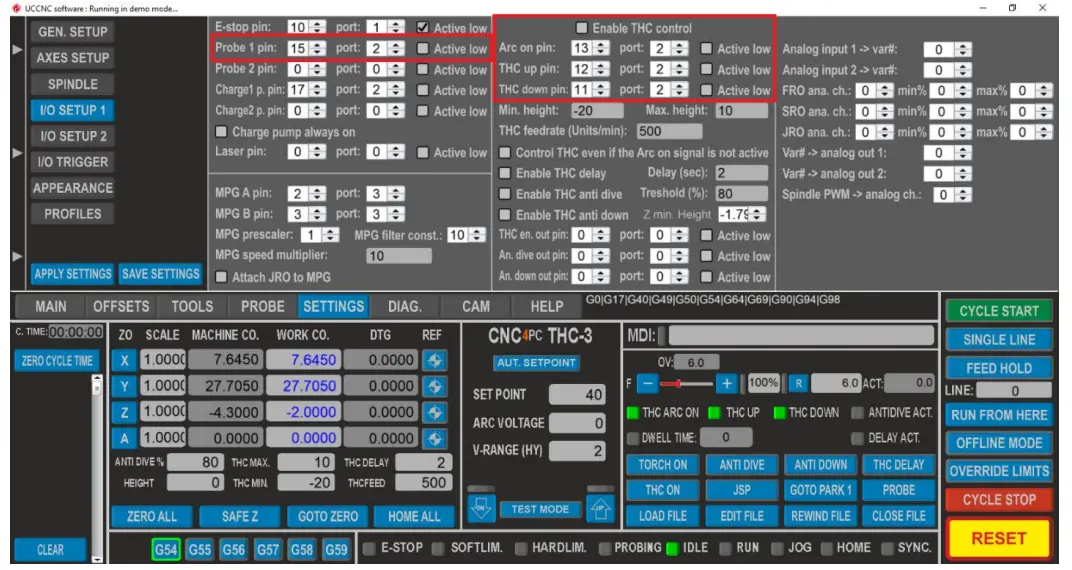Open the I/O SETUP 2 page
The height and width of the screenshot is (570, 1072).
72,136
